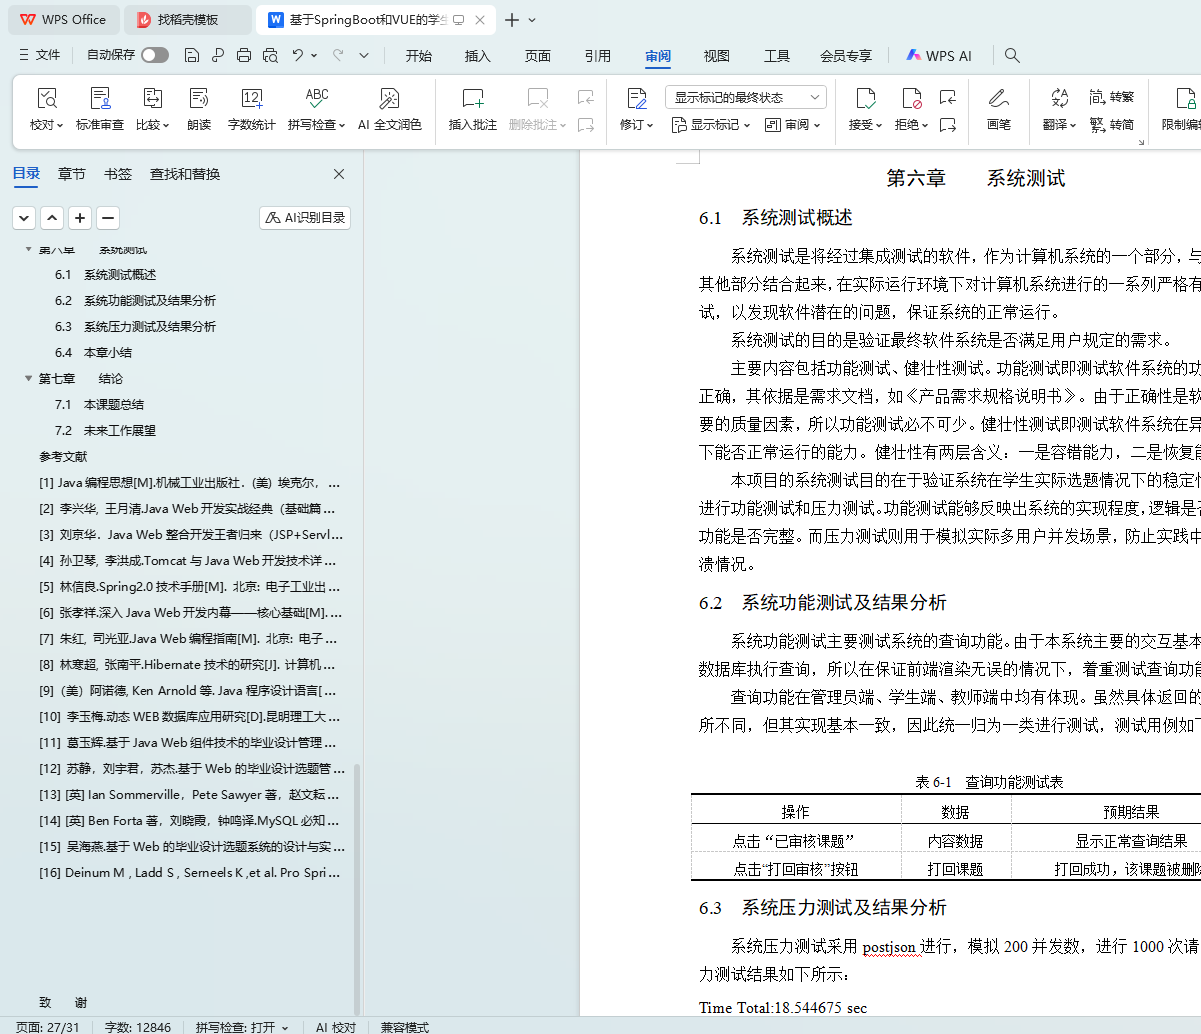Close the navigation pane
The image size is (1201, 1034).
339,174
